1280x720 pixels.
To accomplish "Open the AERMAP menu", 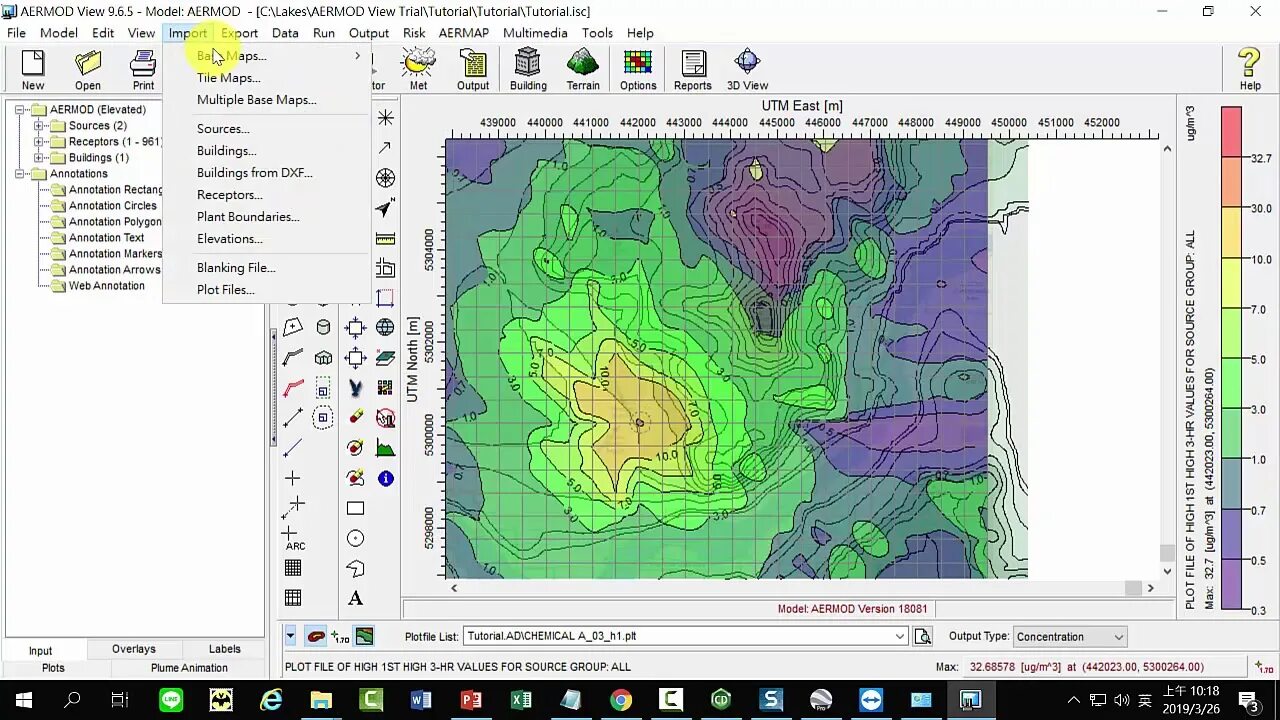I will (x=464, y=33).
